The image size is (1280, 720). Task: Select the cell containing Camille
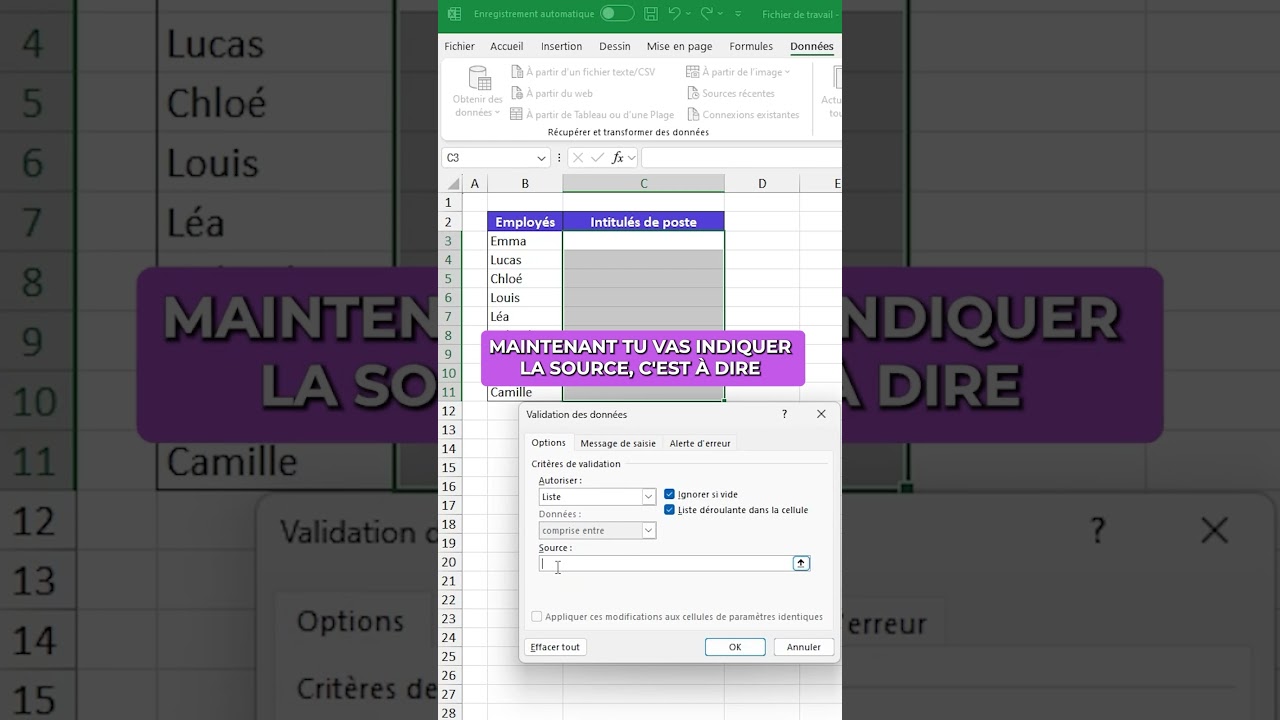pos(525,392)
